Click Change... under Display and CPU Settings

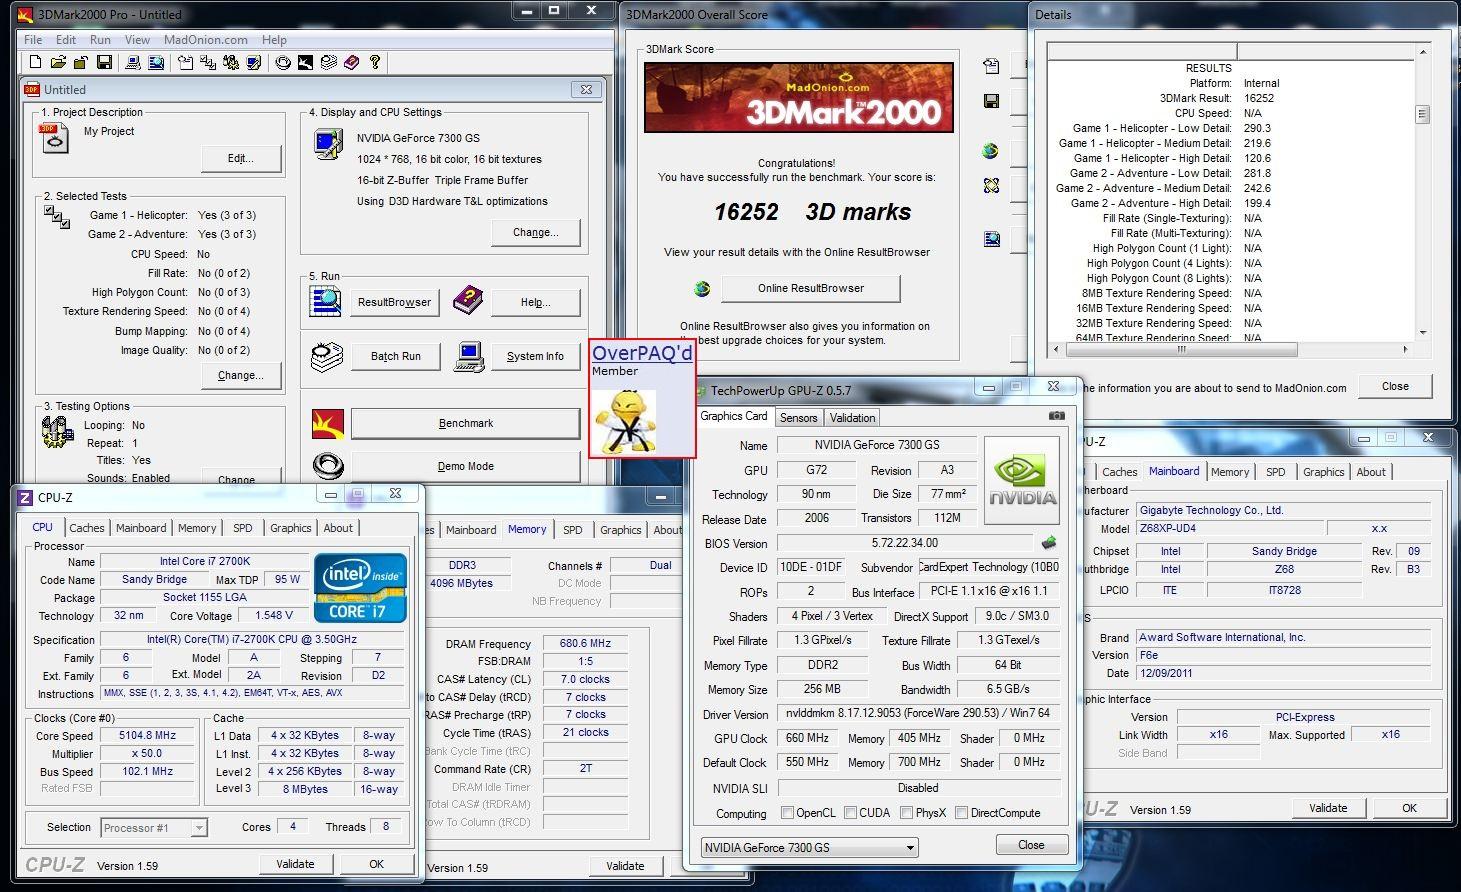click(535, 232)
